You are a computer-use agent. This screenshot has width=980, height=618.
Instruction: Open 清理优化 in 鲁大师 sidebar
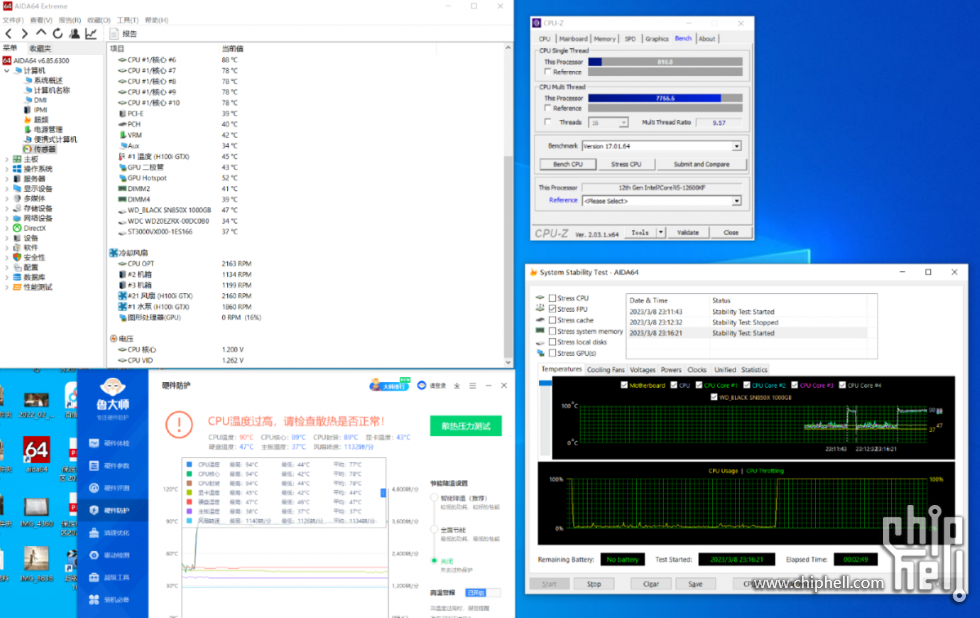[x=111, y=532]
